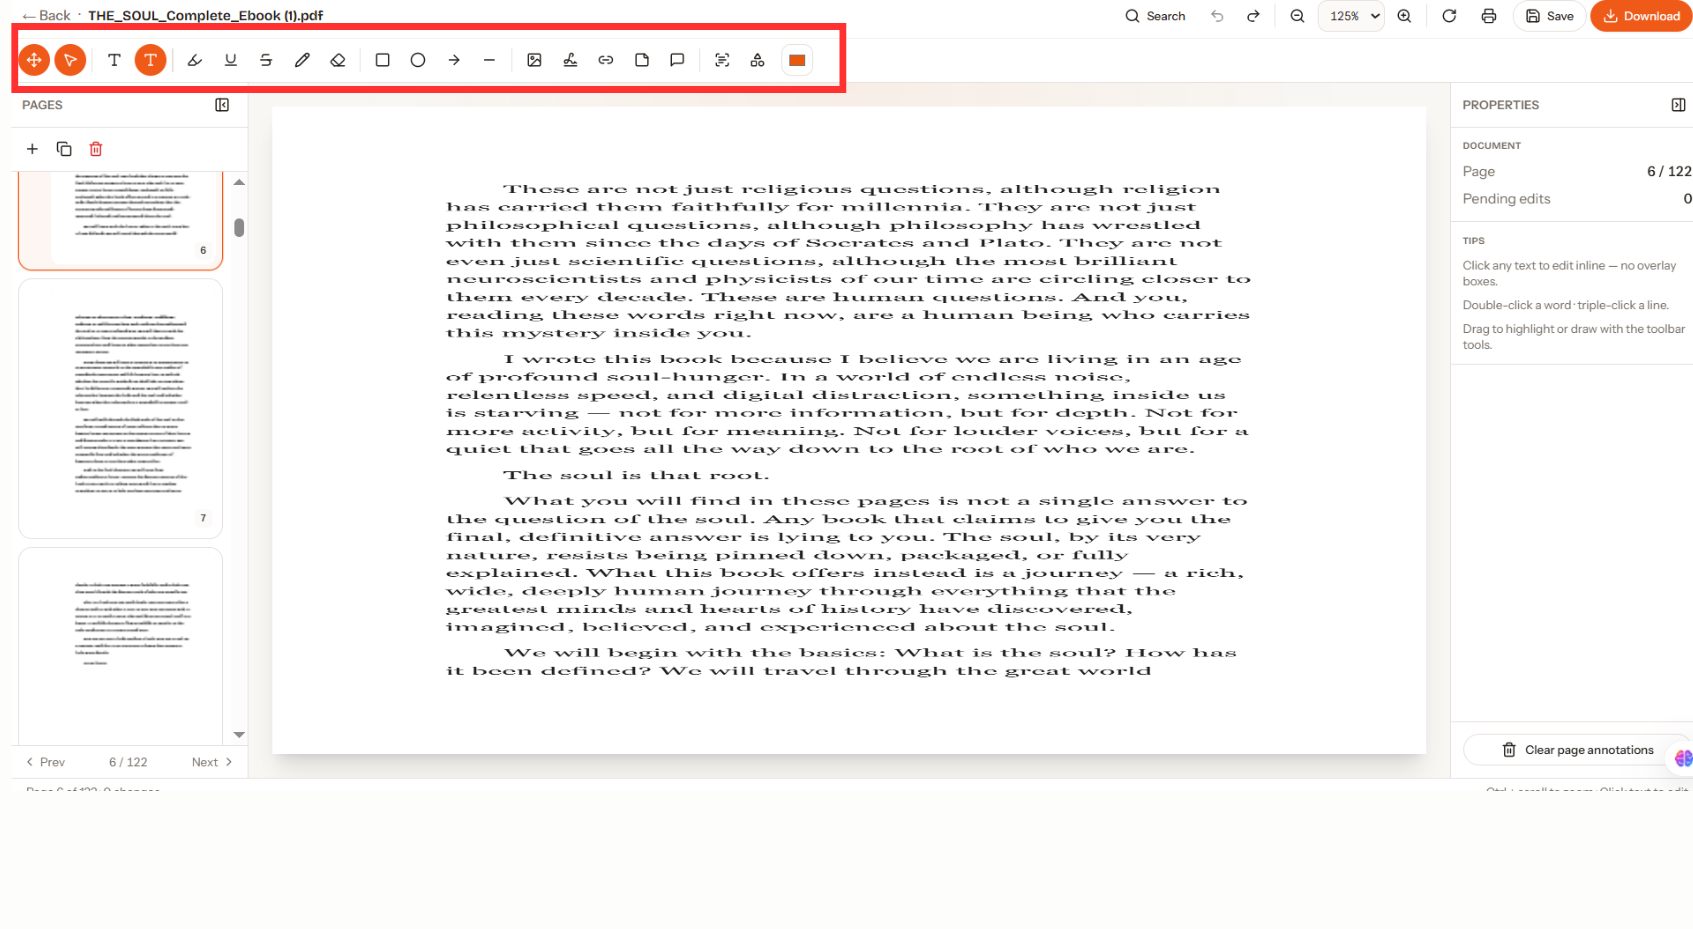
Task: Select the OCR text scan tool
Action: [722, 60]
